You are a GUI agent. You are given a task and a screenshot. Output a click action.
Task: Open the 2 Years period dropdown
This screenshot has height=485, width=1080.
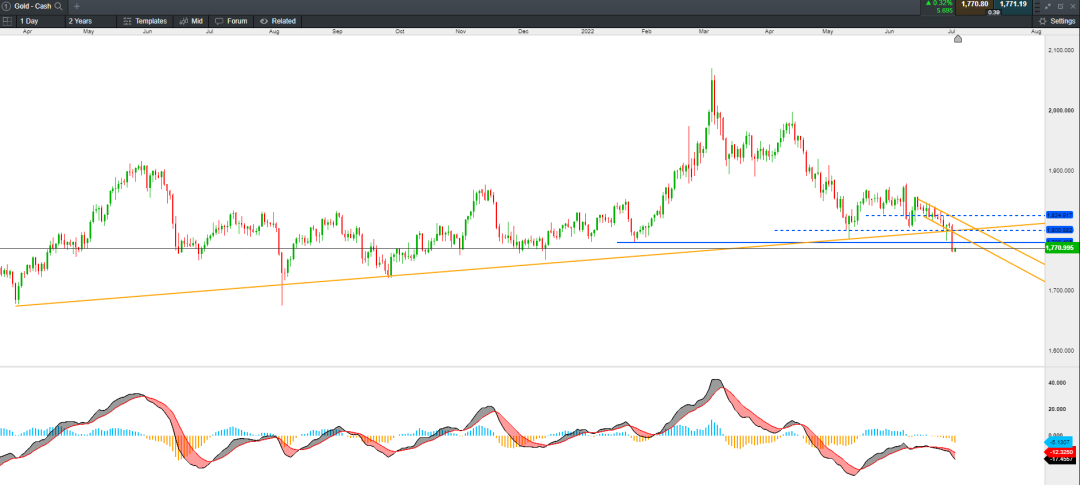point(91,21)
